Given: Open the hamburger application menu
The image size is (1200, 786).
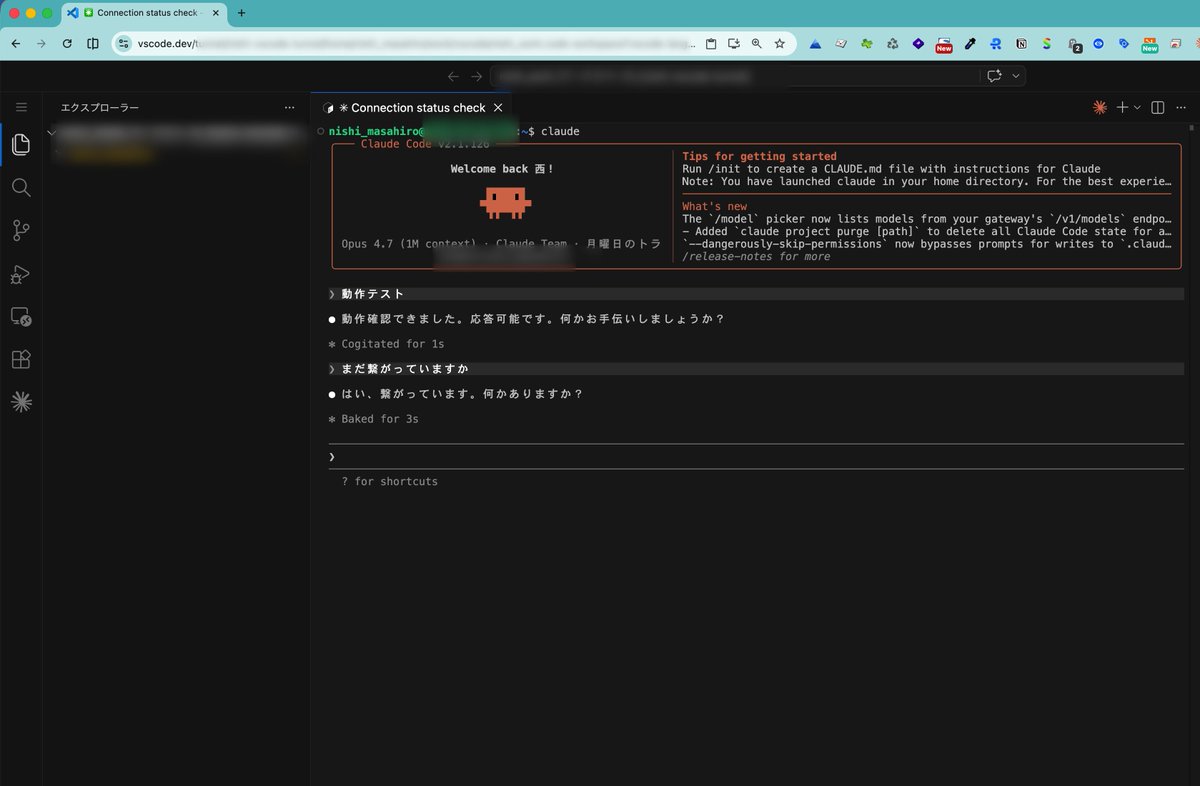Looking at the screenshot, I should pos(21,107).
